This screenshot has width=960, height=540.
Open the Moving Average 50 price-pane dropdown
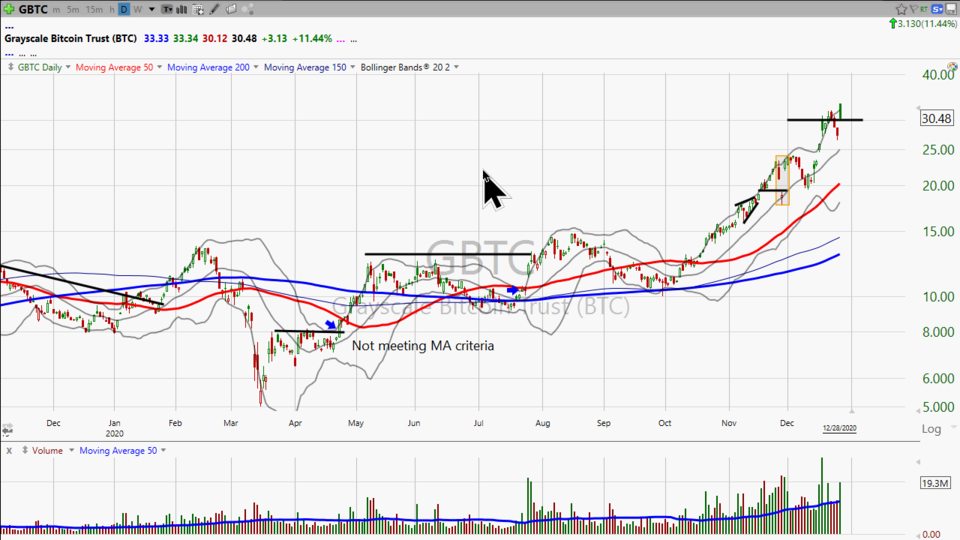tap(159, 67)
